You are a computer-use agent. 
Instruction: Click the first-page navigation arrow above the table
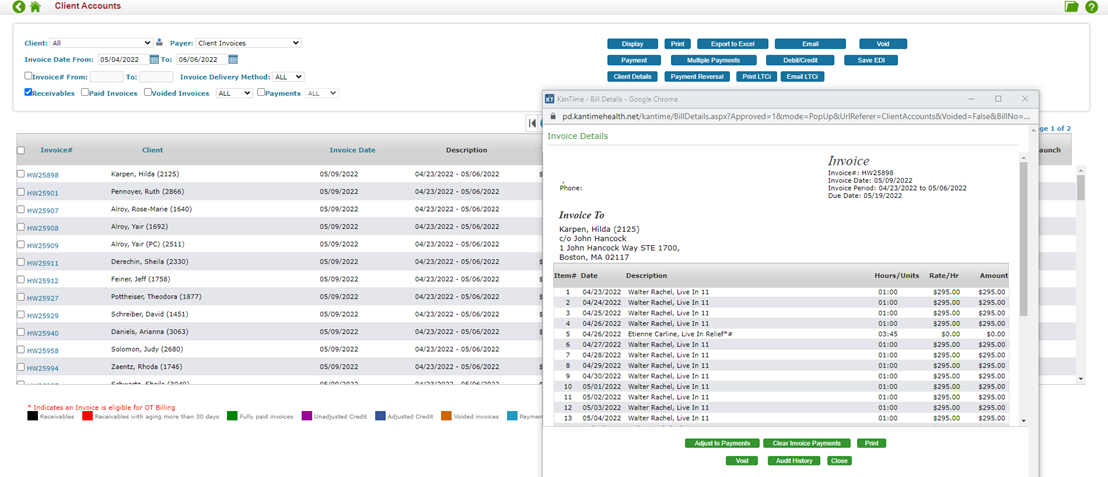(532, 123)
